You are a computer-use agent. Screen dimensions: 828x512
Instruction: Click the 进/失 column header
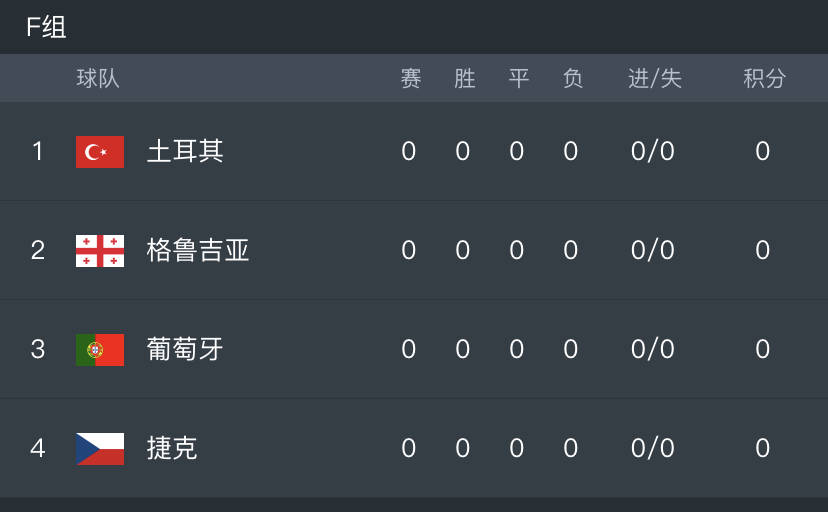pos(655,78)
